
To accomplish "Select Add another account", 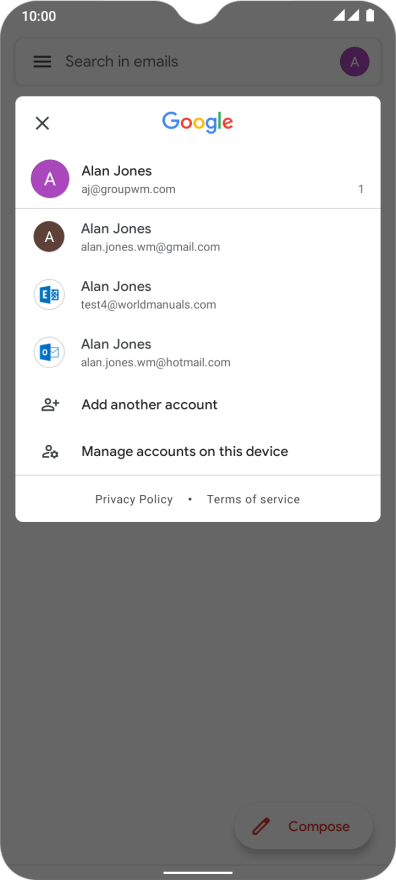I will click(x=198, y=405).
